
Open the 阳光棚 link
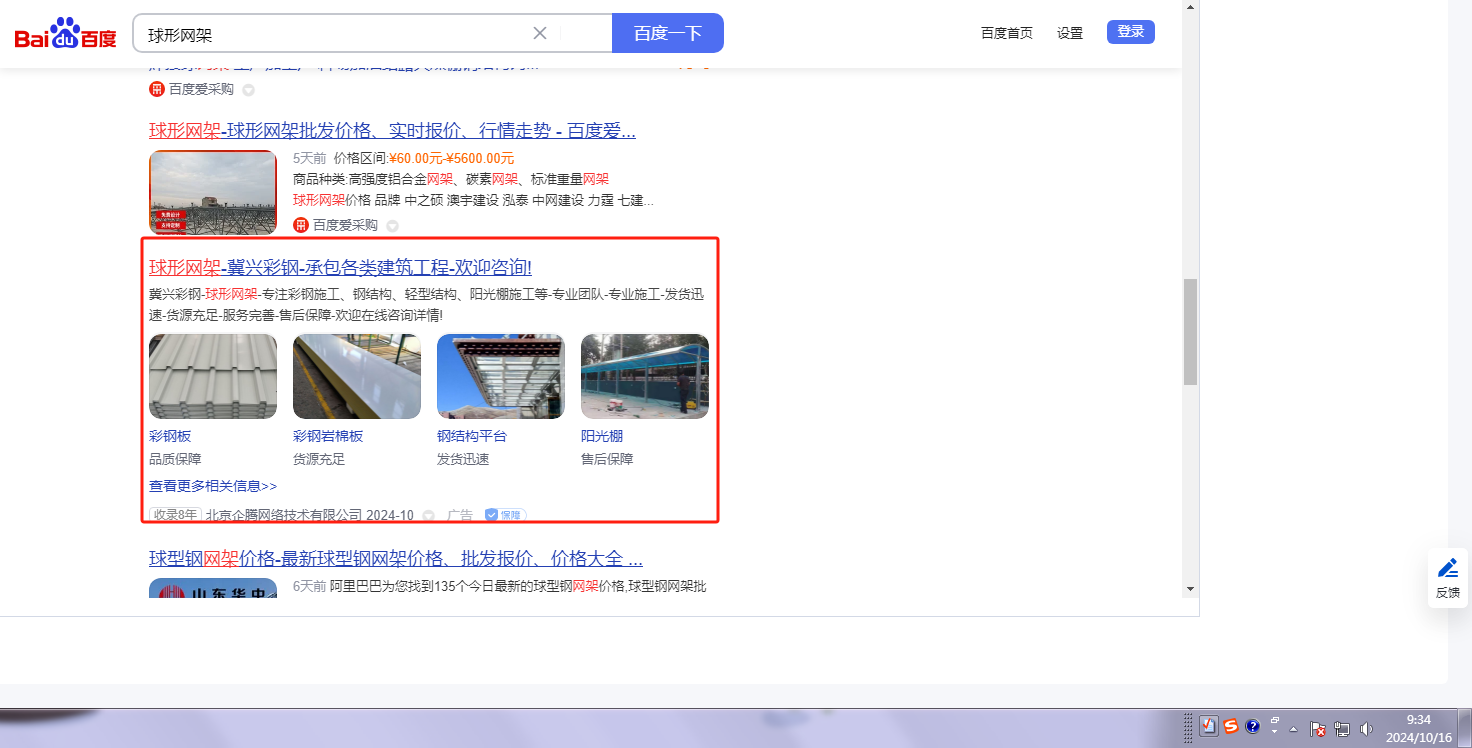602,436
